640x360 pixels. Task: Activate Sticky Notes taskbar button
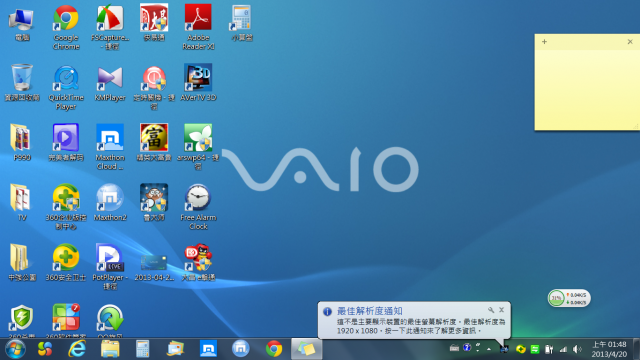[x=307, y=349]
